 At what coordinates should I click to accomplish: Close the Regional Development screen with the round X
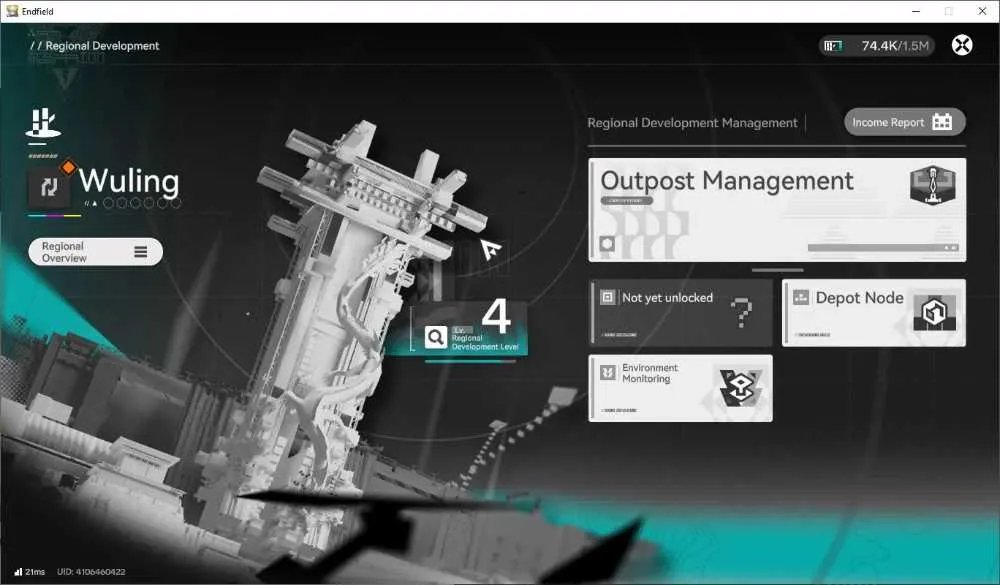tap(962, 45)
